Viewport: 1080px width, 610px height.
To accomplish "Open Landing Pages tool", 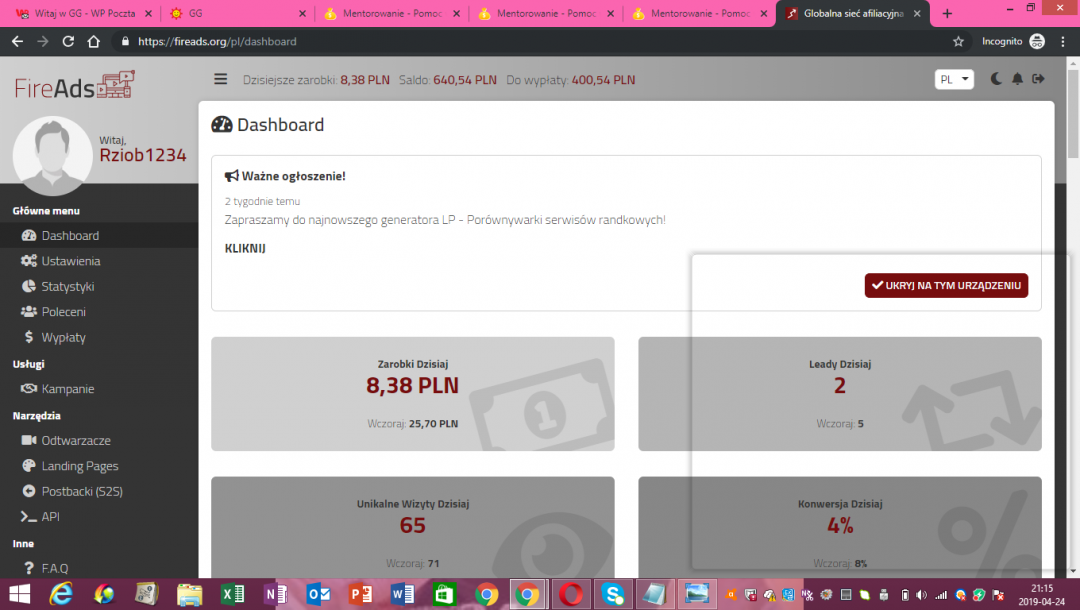I will click(79, 466).
